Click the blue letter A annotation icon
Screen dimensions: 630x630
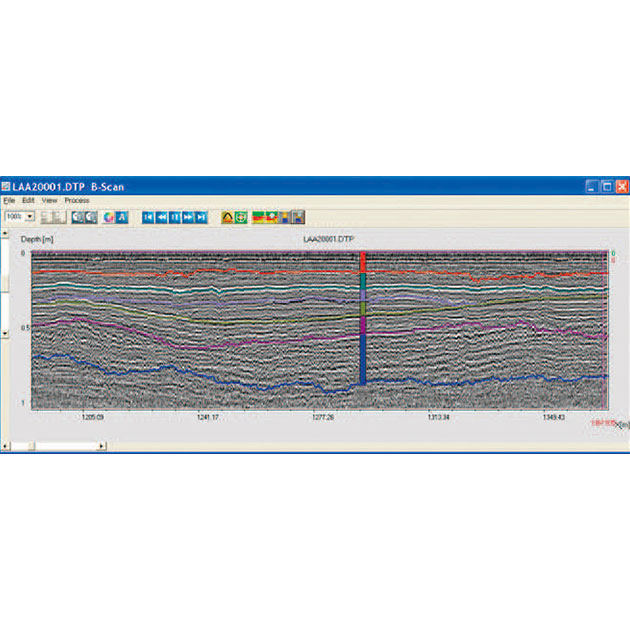[x=122, y=217]
